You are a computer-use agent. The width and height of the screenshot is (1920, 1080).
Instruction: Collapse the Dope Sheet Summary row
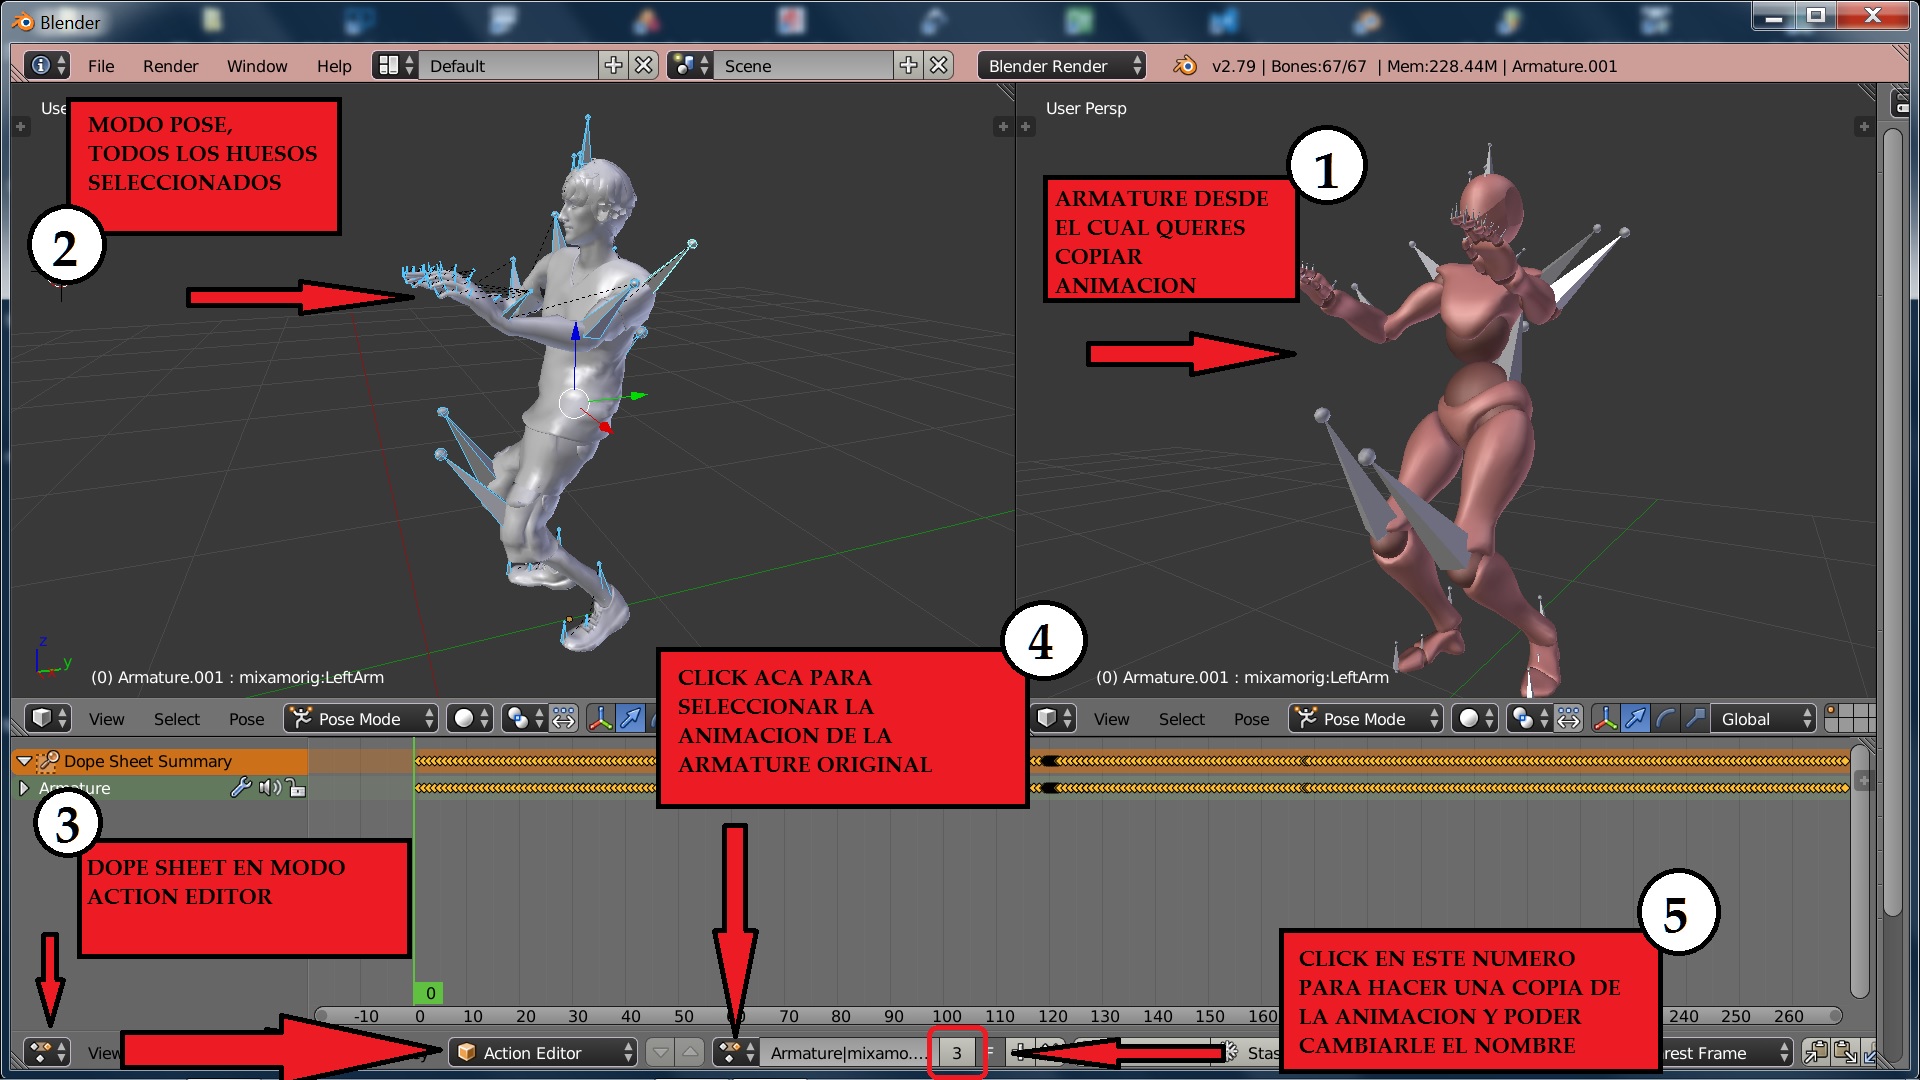(25, 761)
